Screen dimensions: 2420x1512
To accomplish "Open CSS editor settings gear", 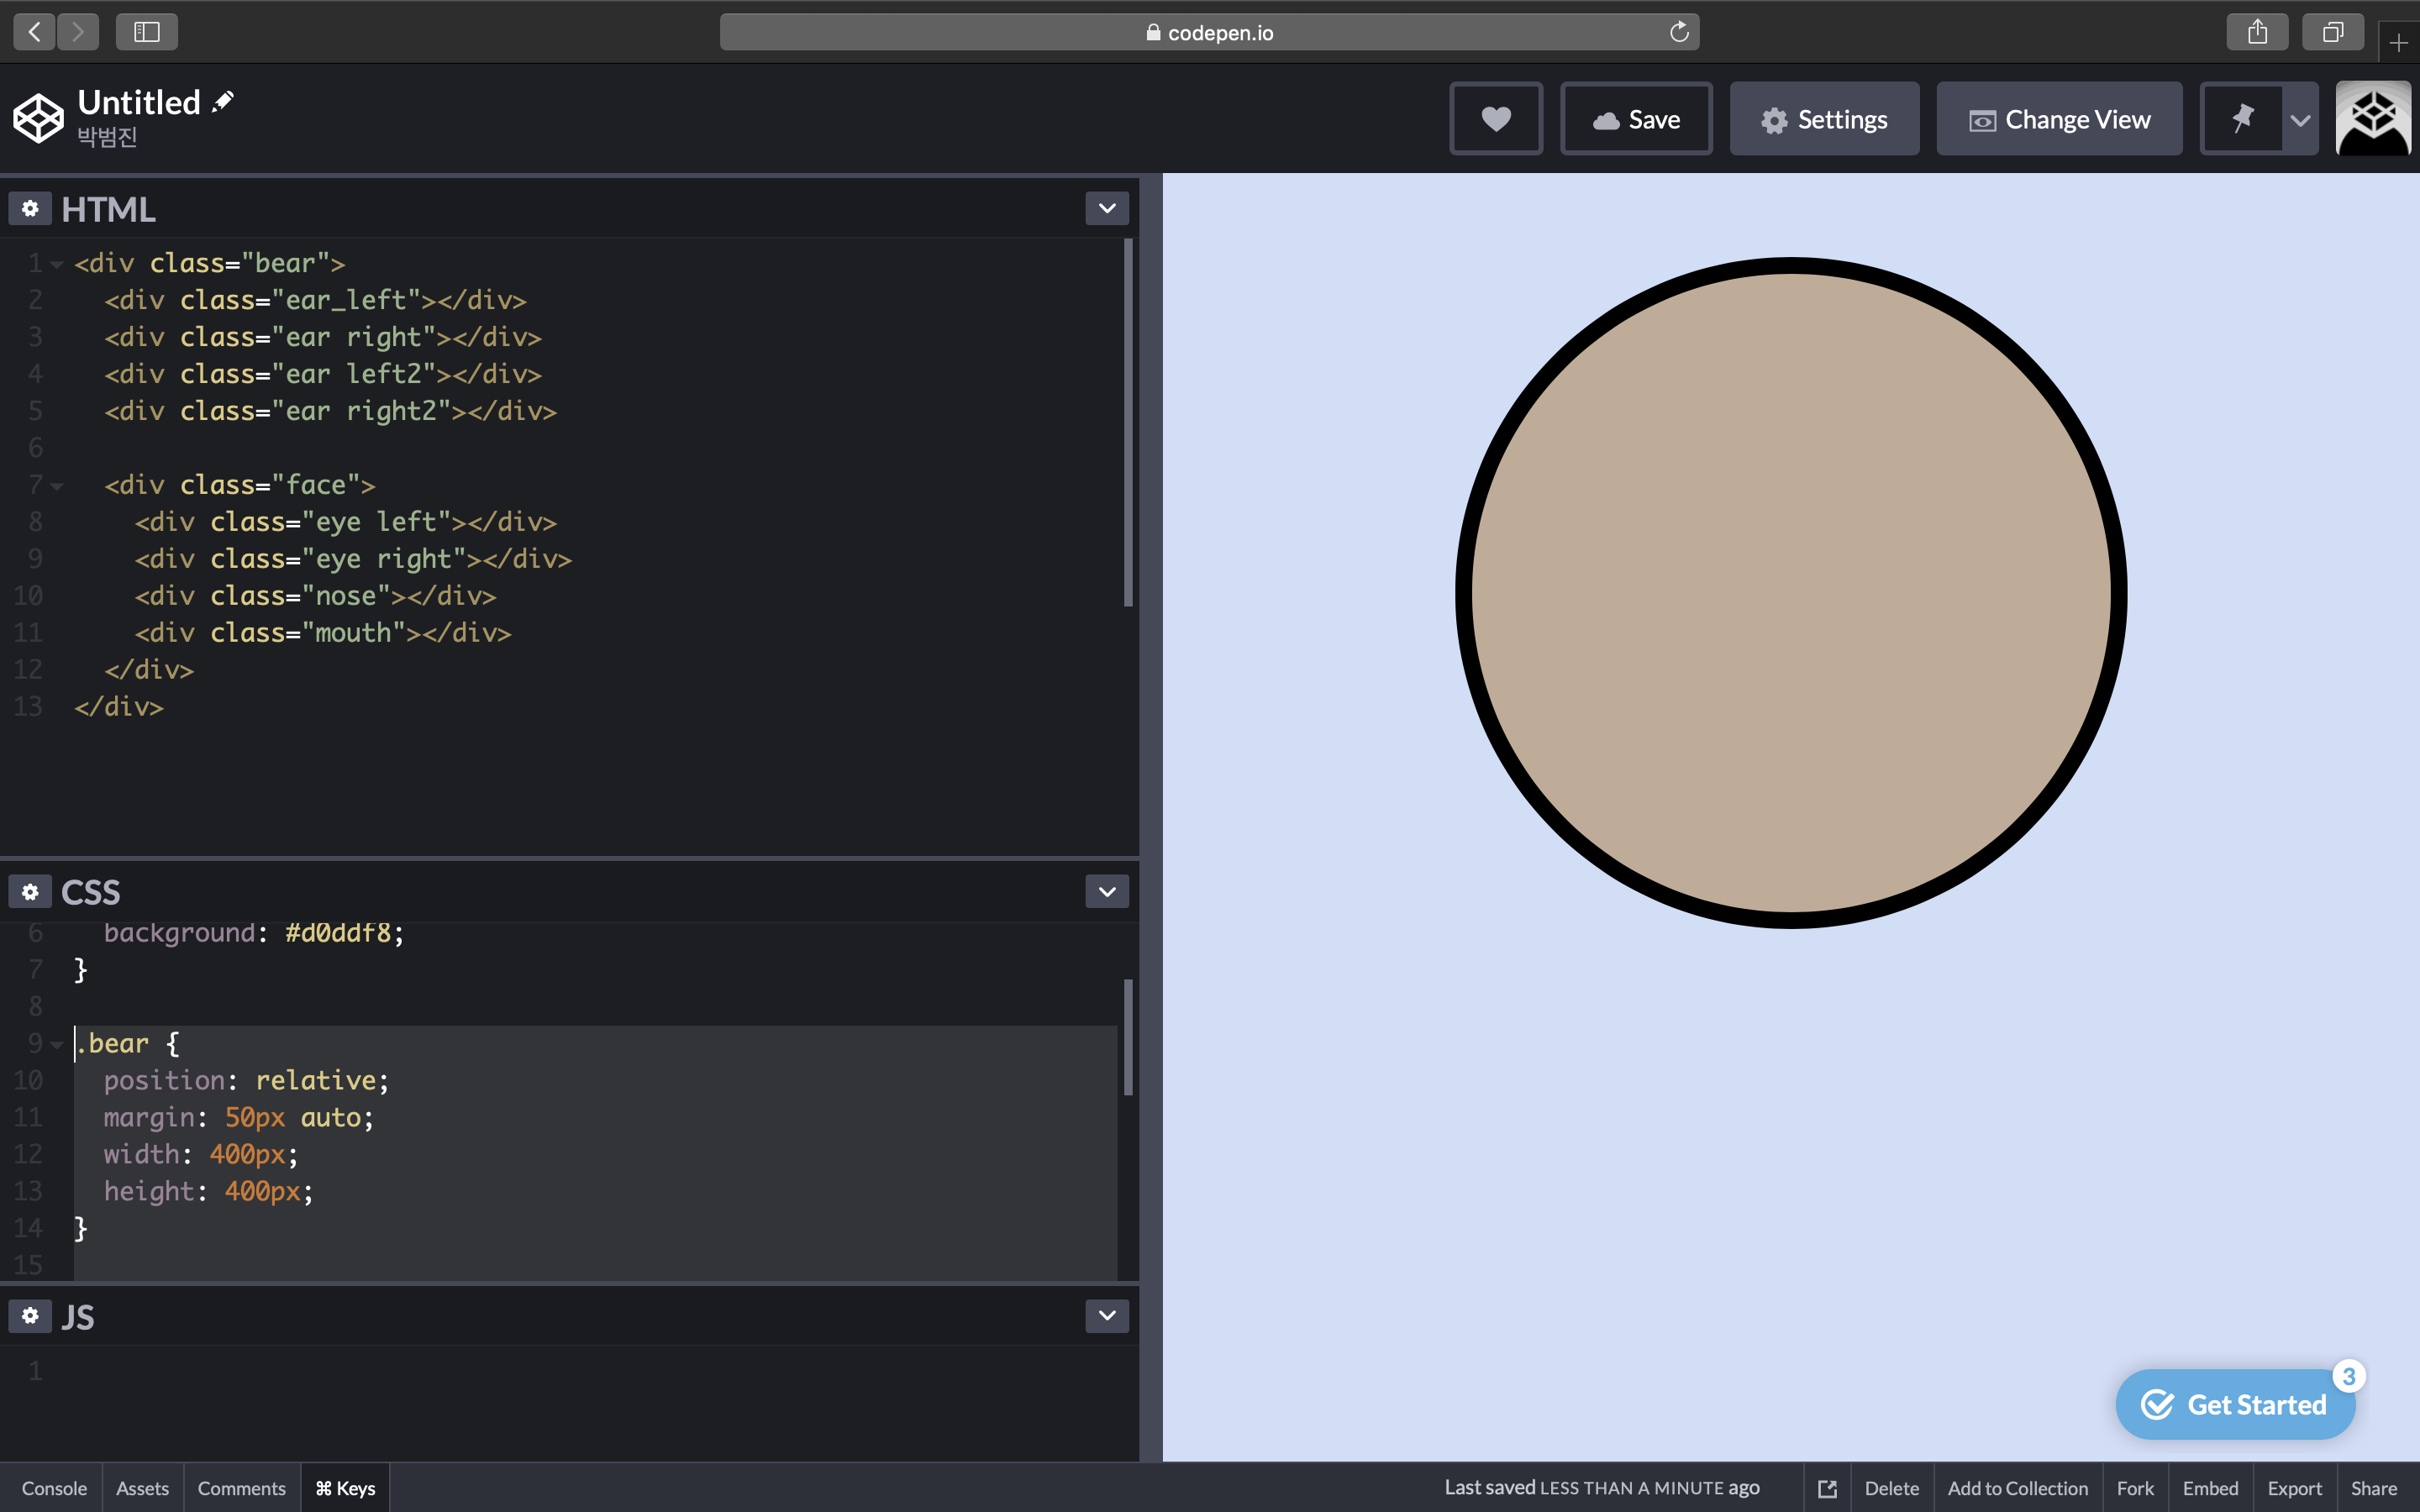I will tap(30, 891).
